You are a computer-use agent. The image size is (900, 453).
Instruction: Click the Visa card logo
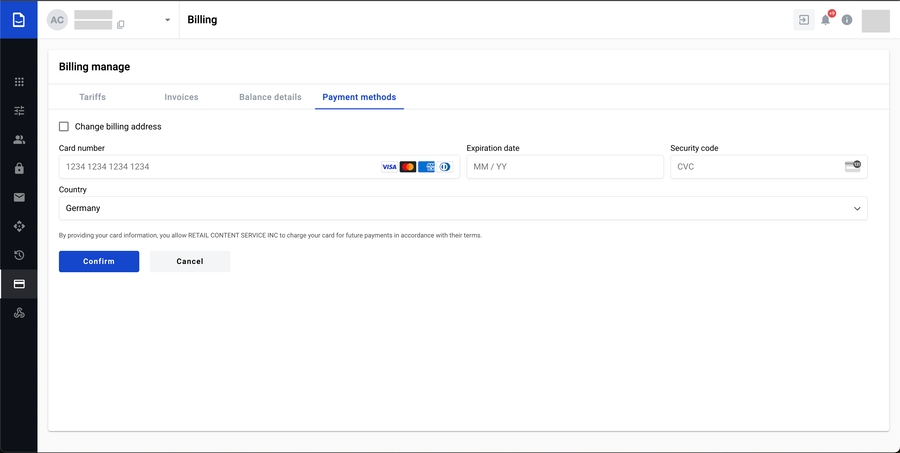389,167
